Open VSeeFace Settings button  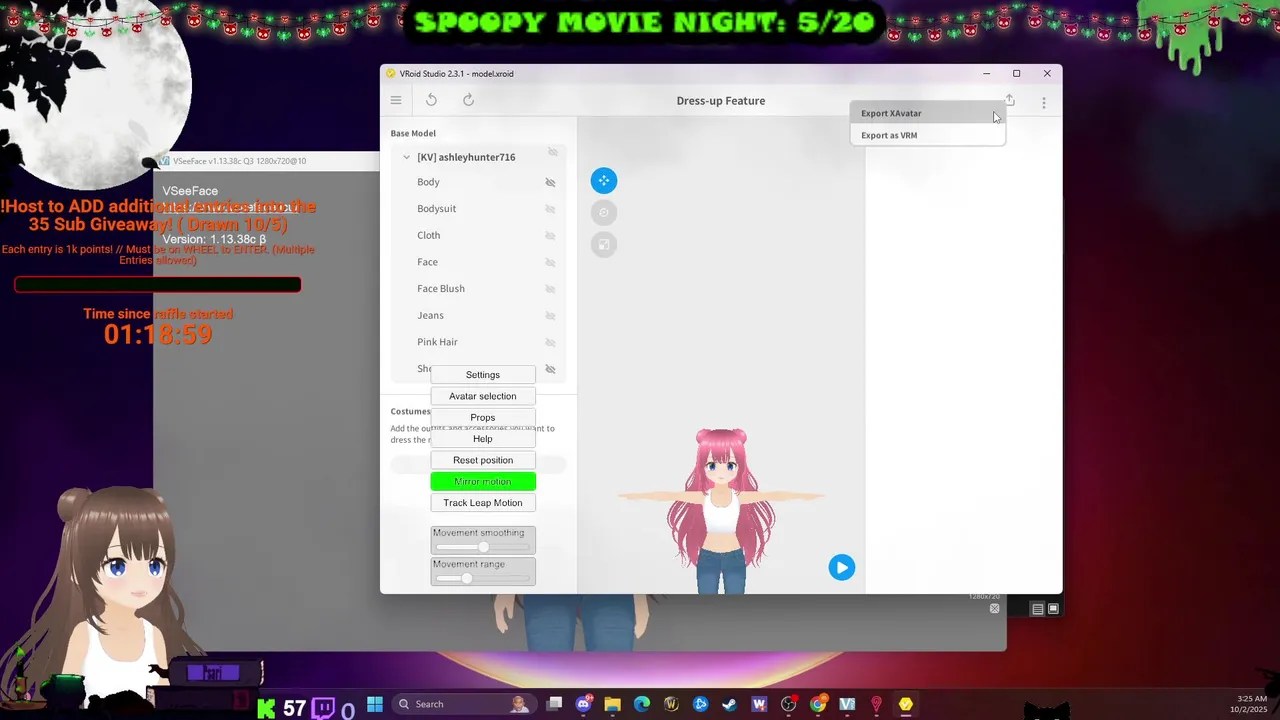click(483, 375)
